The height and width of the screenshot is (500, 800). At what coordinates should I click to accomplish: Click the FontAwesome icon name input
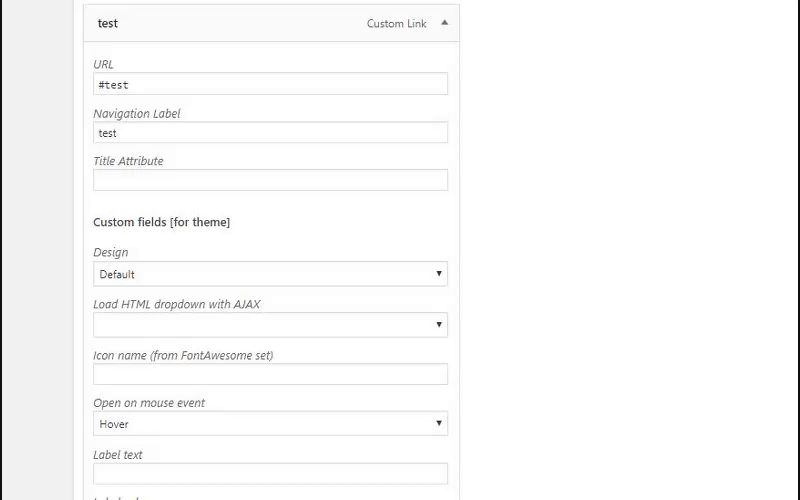(270, 374)
